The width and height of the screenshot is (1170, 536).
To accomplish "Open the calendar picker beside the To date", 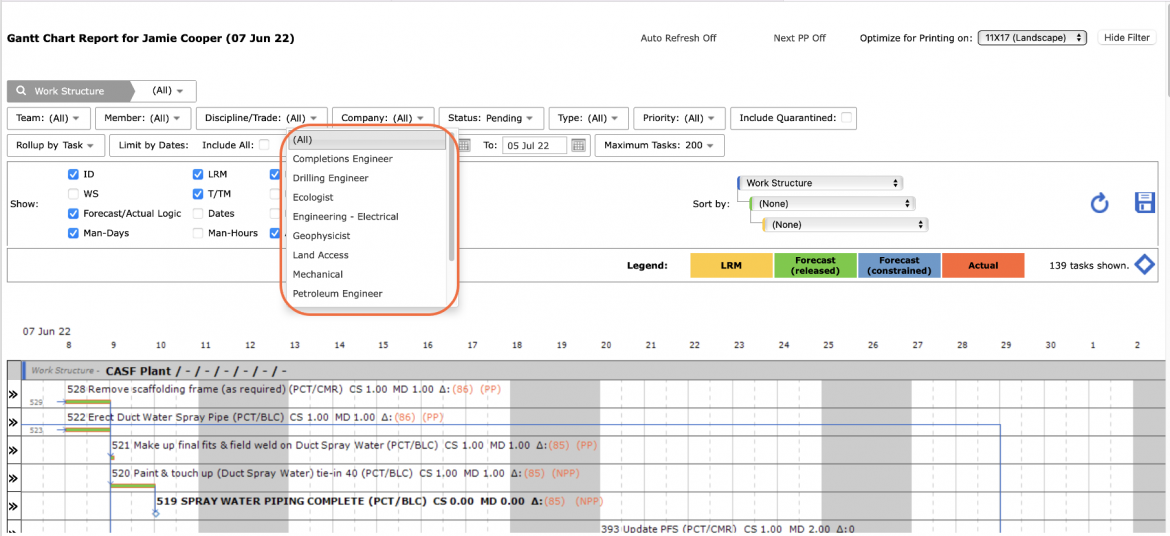I will click(578, 146).
